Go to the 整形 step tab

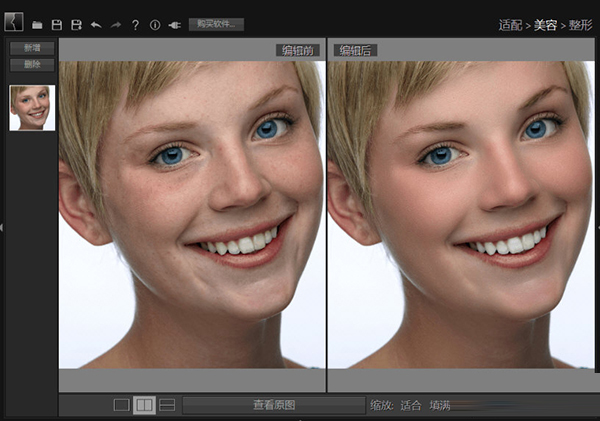(x=581, y=23)
